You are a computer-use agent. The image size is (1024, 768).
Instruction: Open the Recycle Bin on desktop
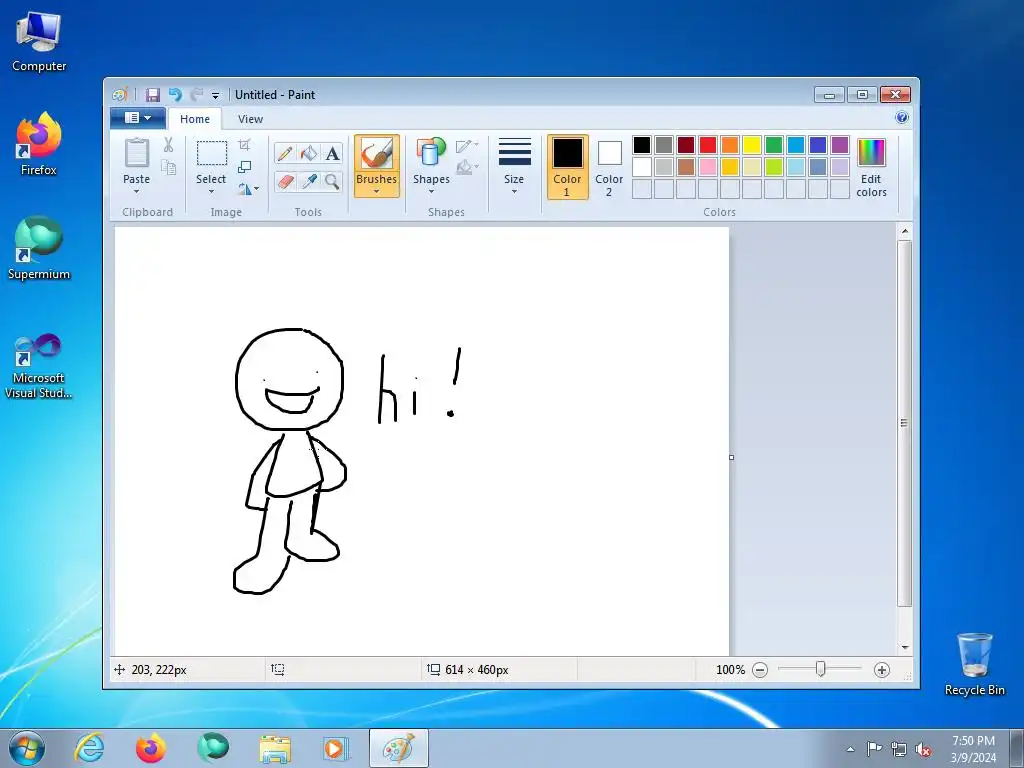point(974,664)
